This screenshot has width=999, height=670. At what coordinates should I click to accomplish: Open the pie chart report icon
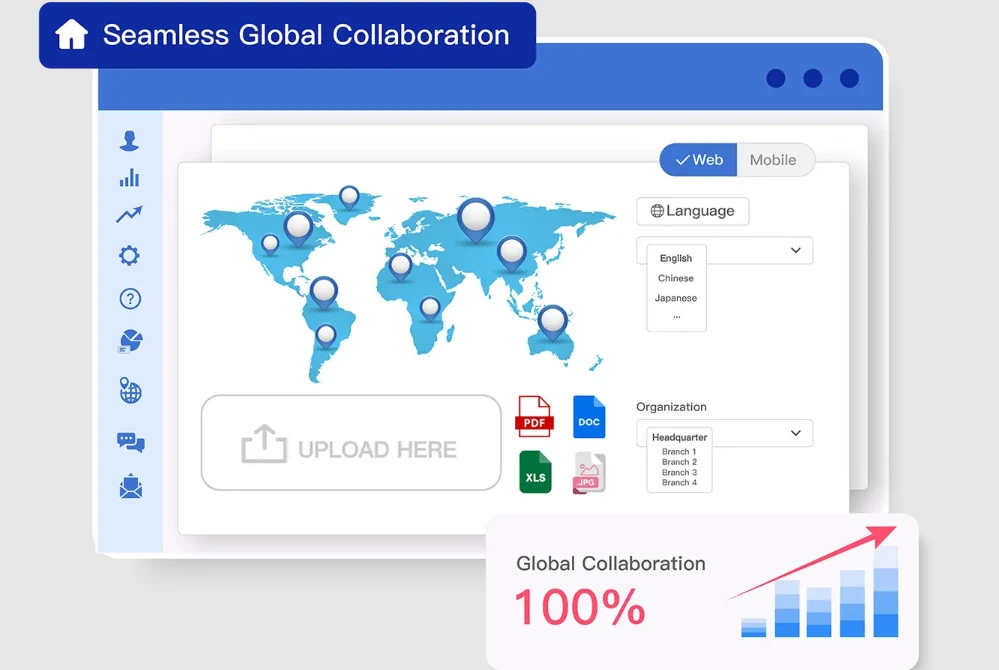click(x=130, y=341)
